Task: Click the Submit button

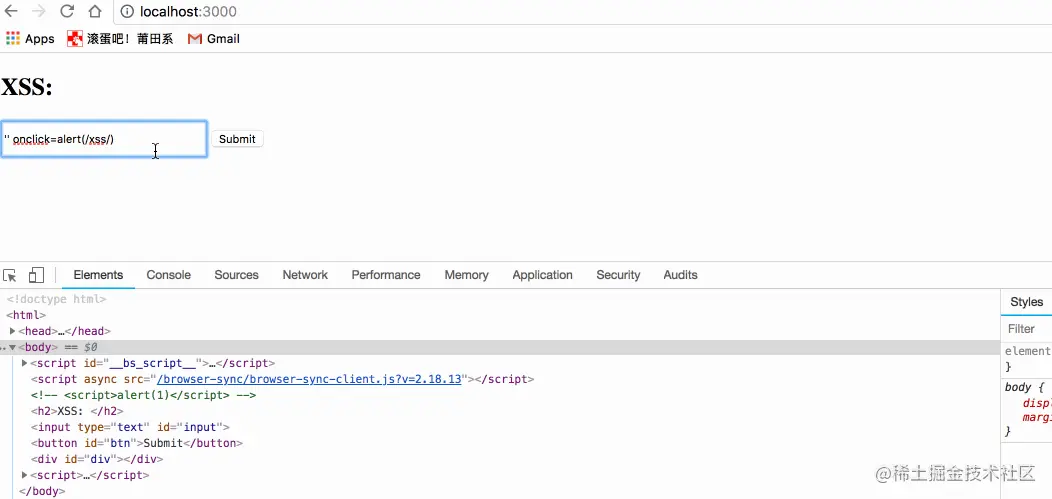Action: (x=237, y=139)
